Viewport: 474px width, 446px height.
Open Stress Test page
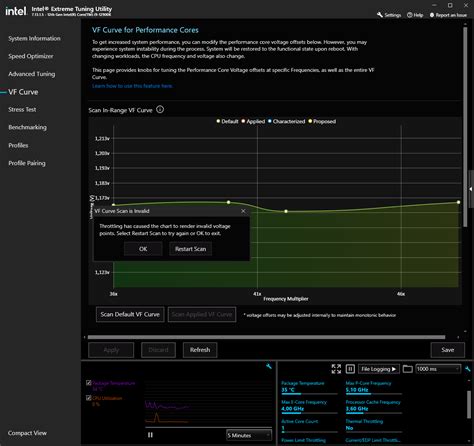pos(22,109)
